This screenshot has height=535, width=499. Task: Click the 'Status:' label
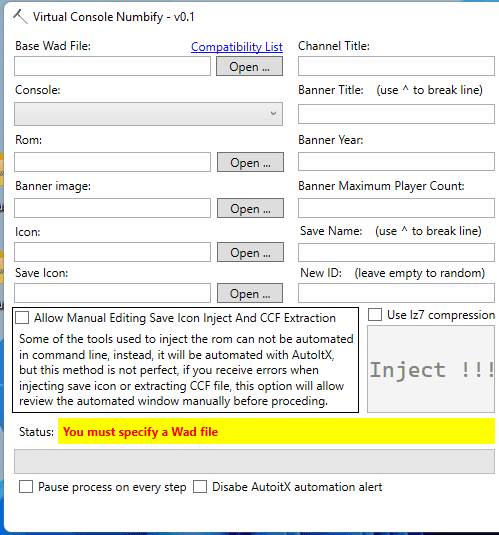(x=36, y=432)
